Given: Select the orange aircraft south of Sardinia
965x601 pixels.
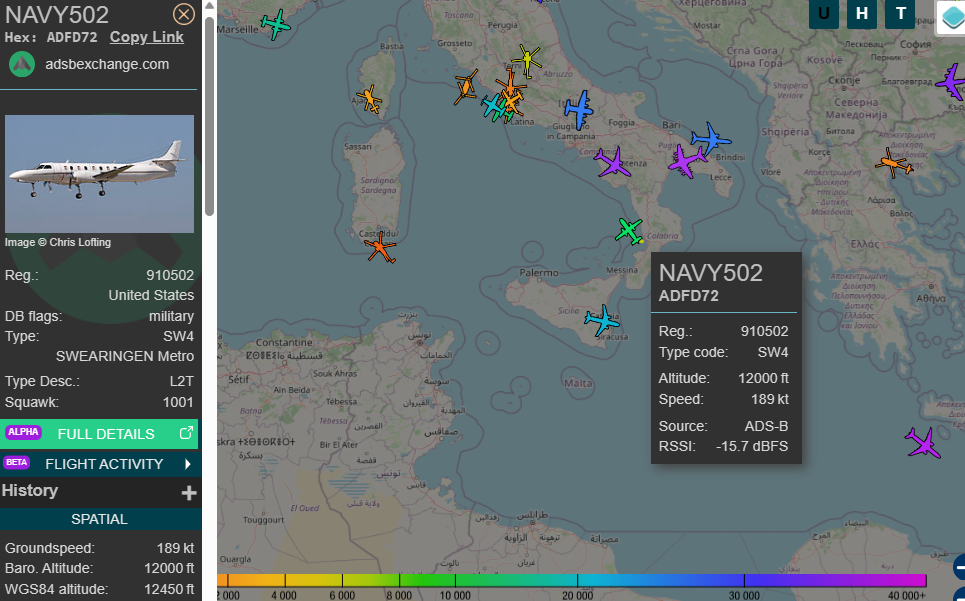Looking at the screenshot, I should pyautogui.click(x=380, y=247).
